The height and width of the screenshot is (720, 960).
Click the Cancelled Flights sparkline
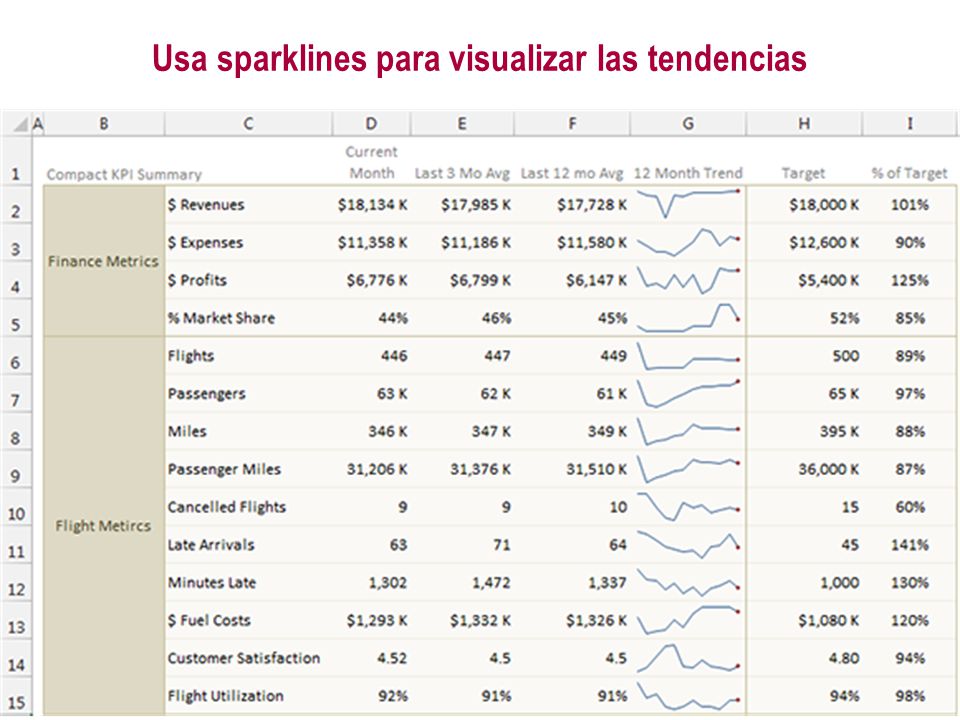tap(688, 507)
